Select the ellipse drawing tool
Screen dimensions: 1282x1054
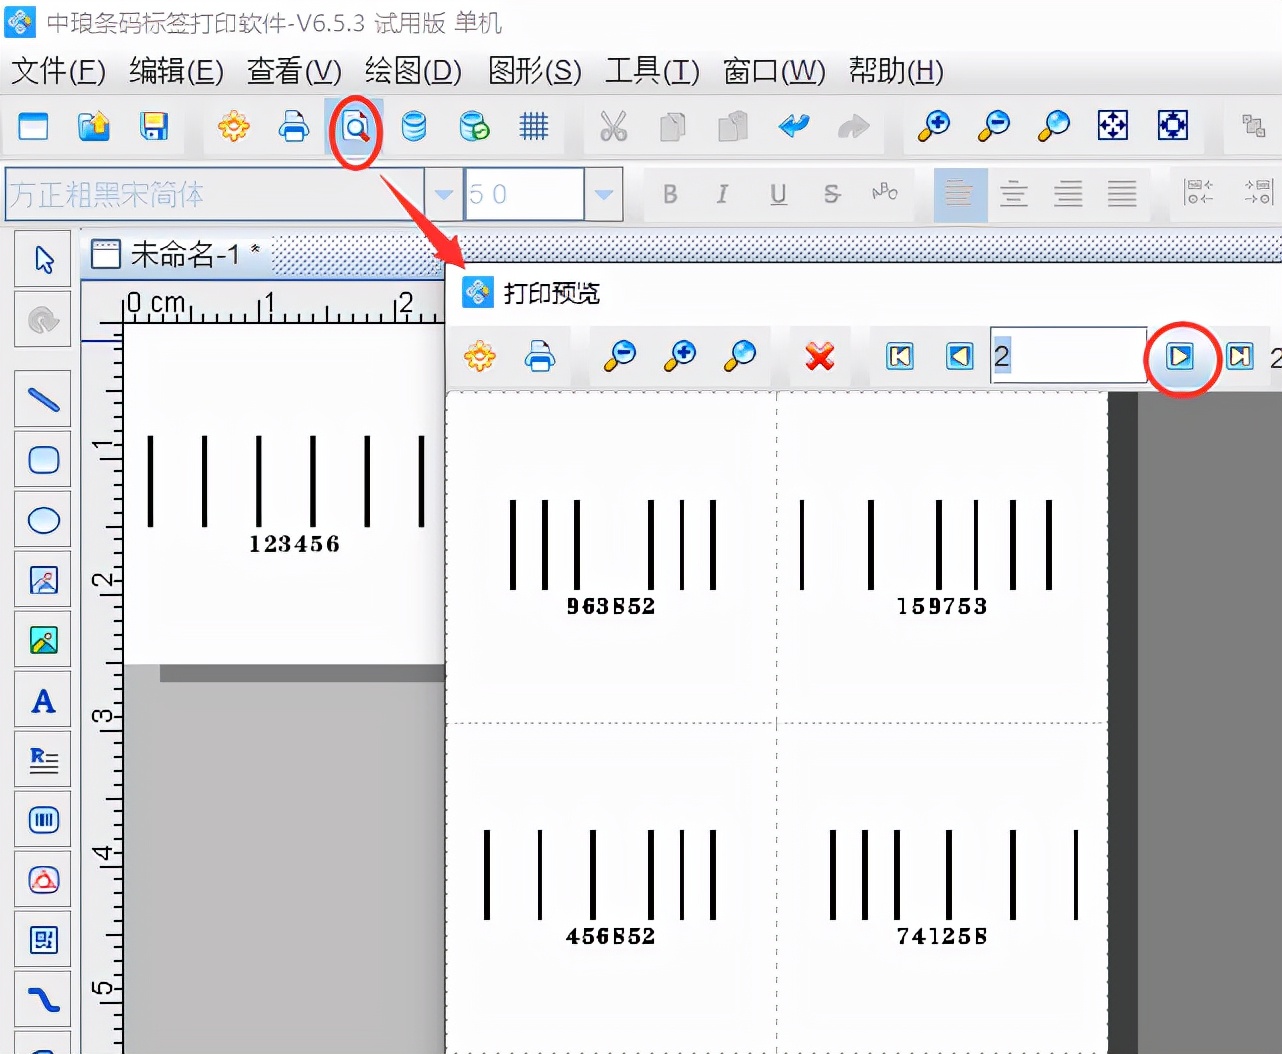(42, 520)
